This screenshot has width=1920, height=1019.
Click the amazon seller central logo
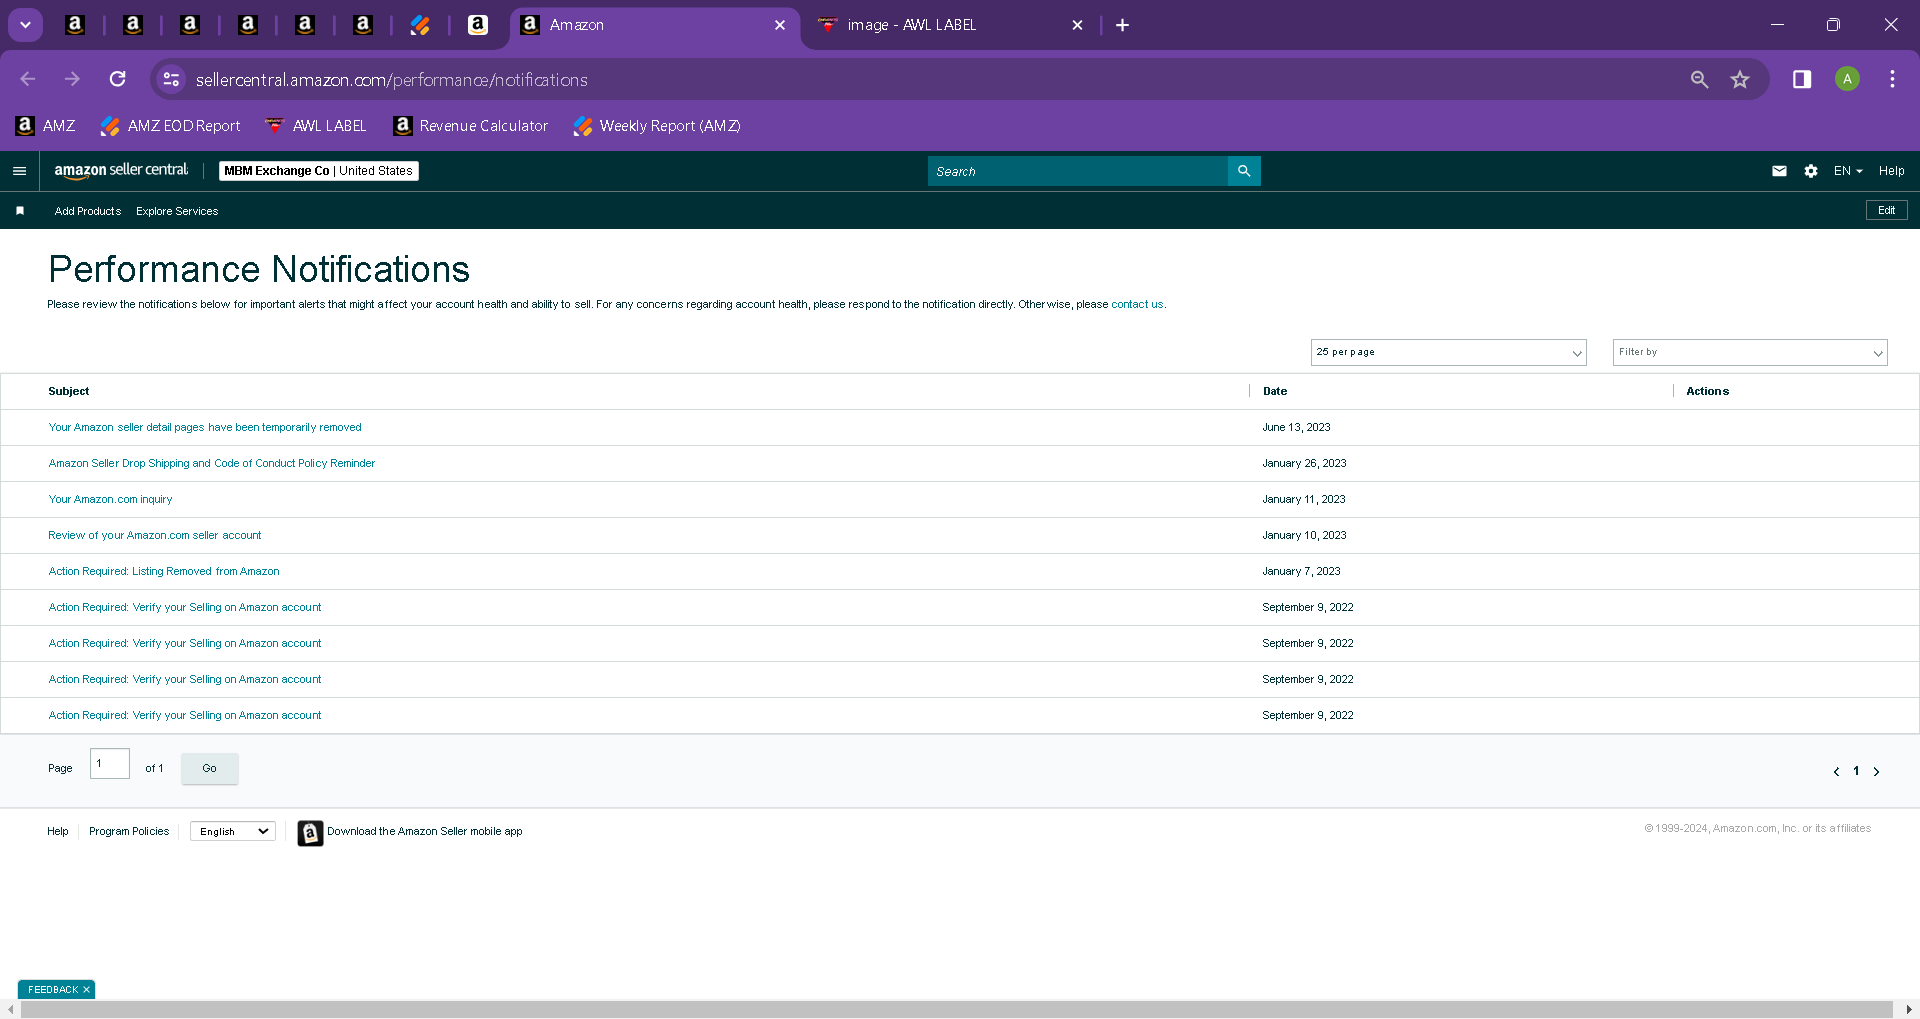(121, 171)
